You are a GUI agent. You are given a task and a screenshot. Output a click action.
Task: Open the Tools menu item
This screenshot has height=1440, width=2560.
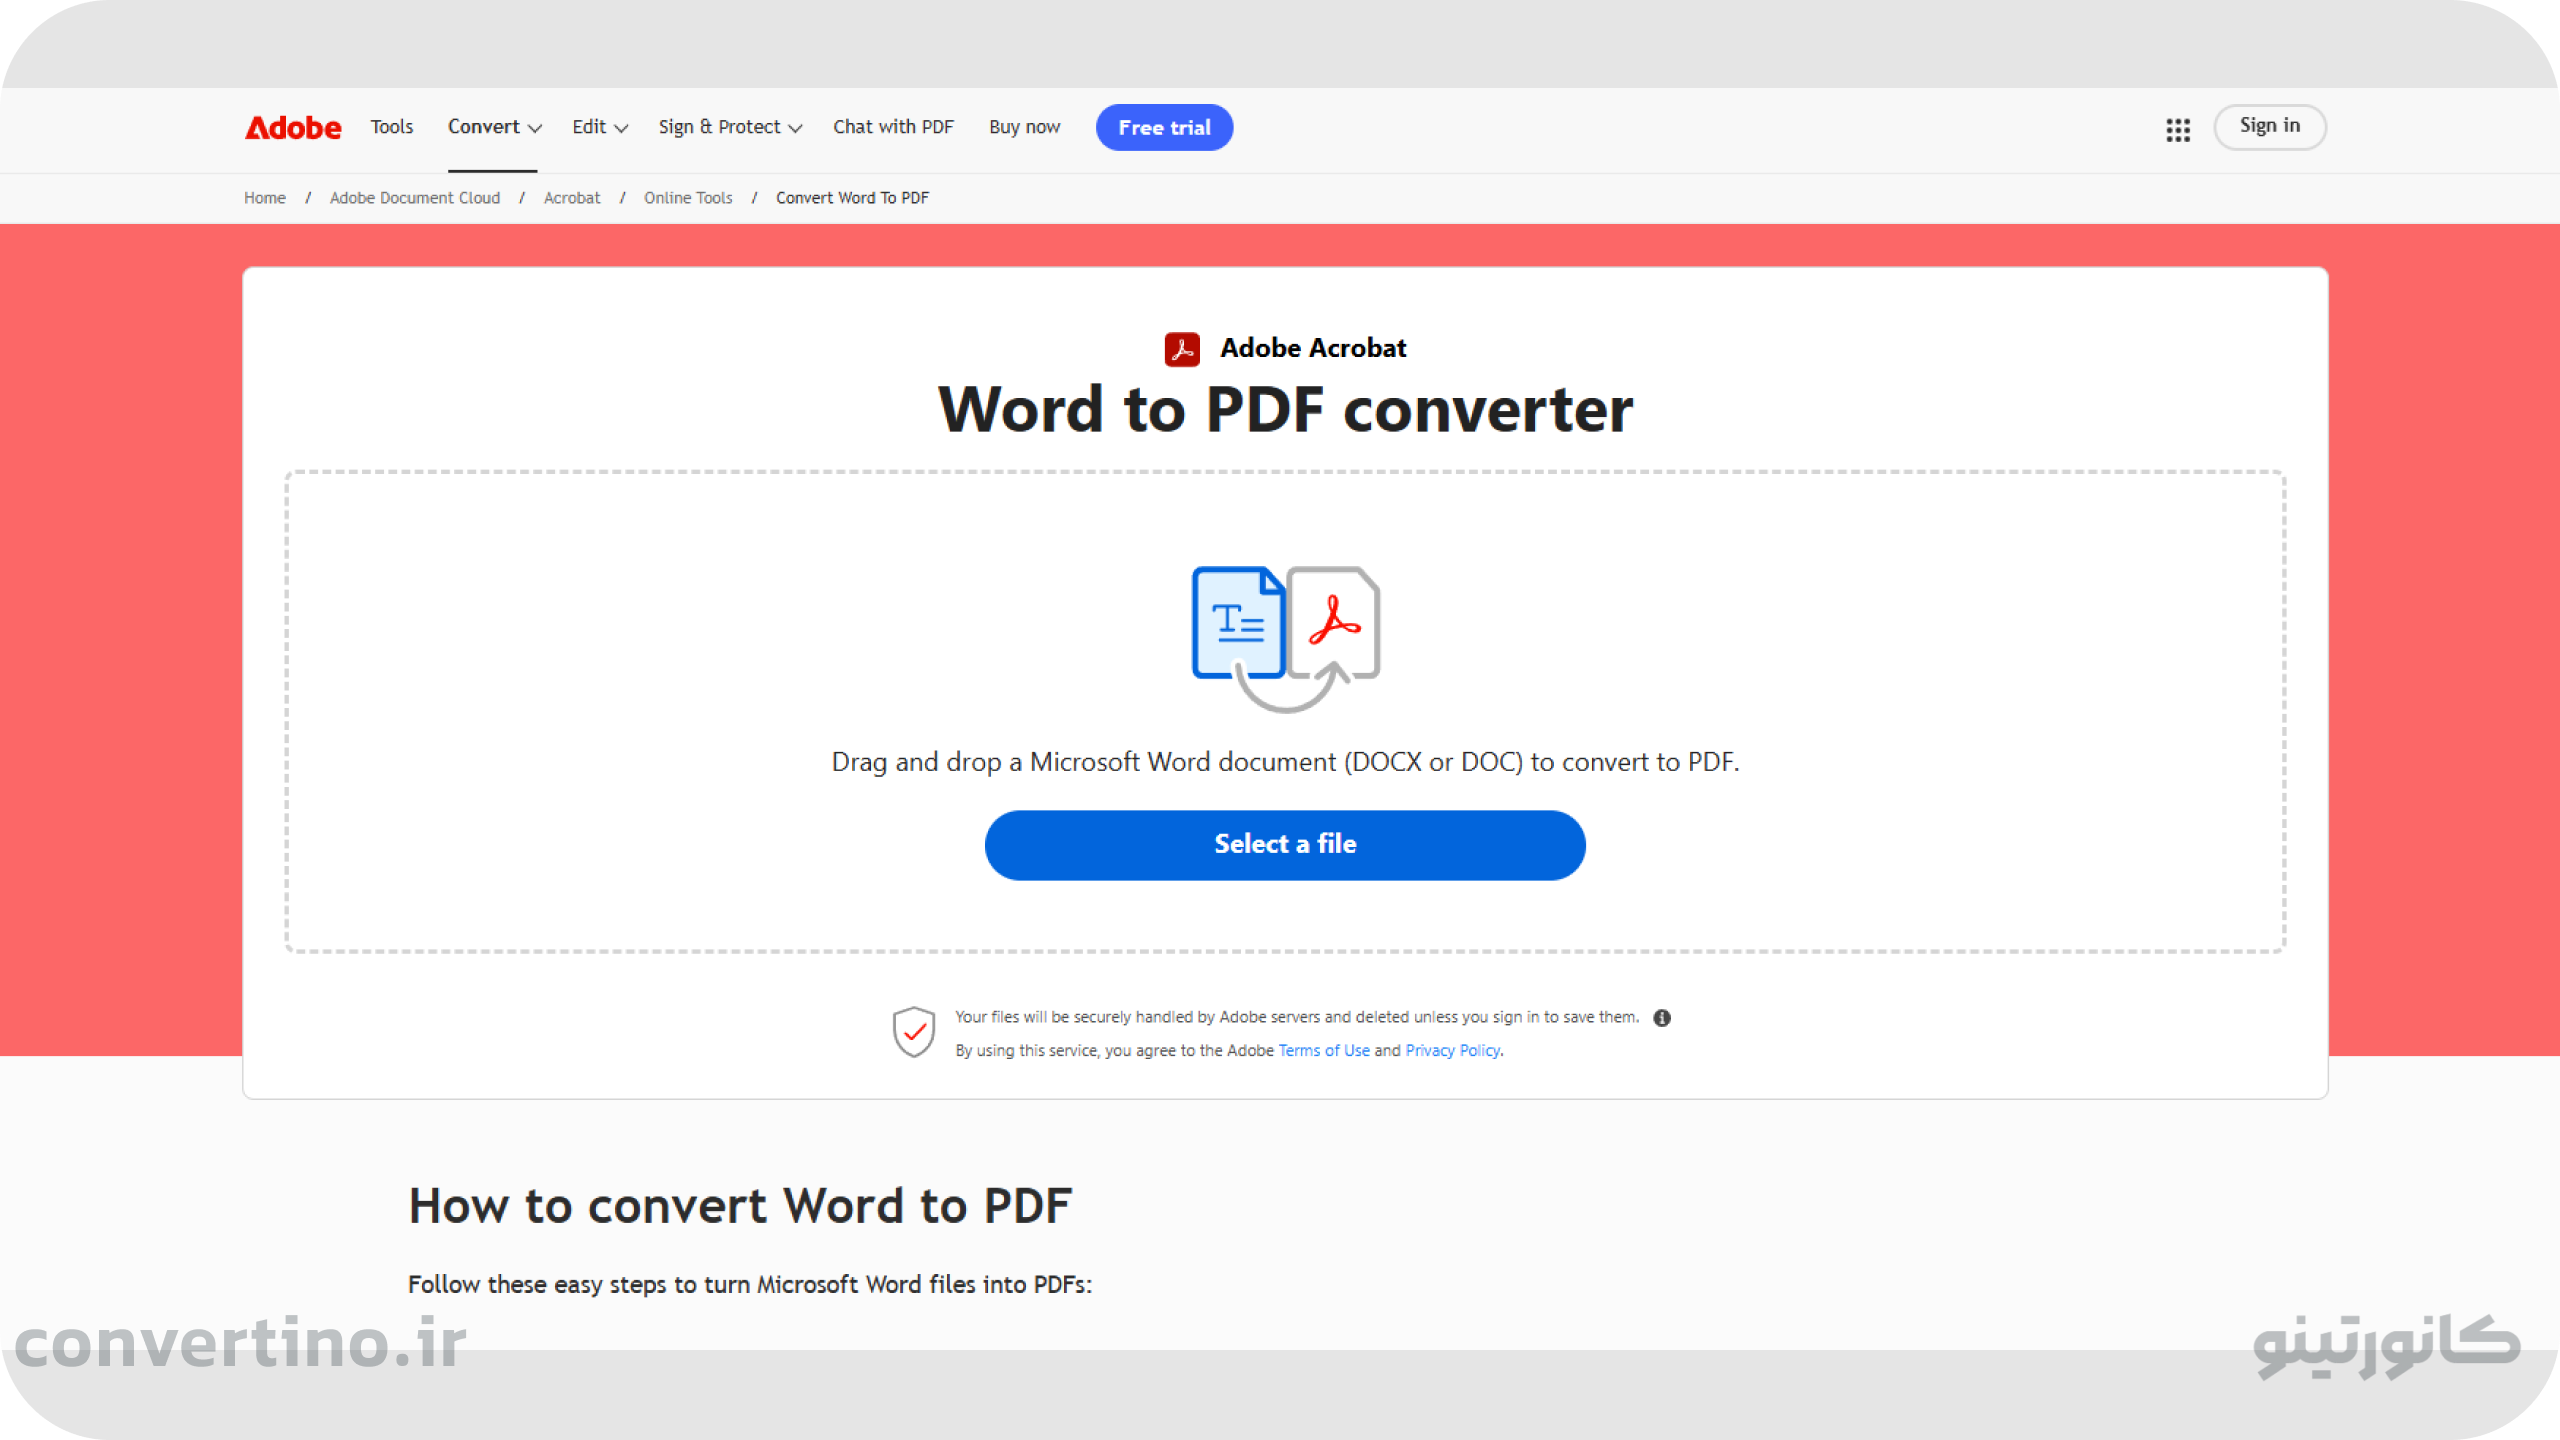(x=391, y=127)
